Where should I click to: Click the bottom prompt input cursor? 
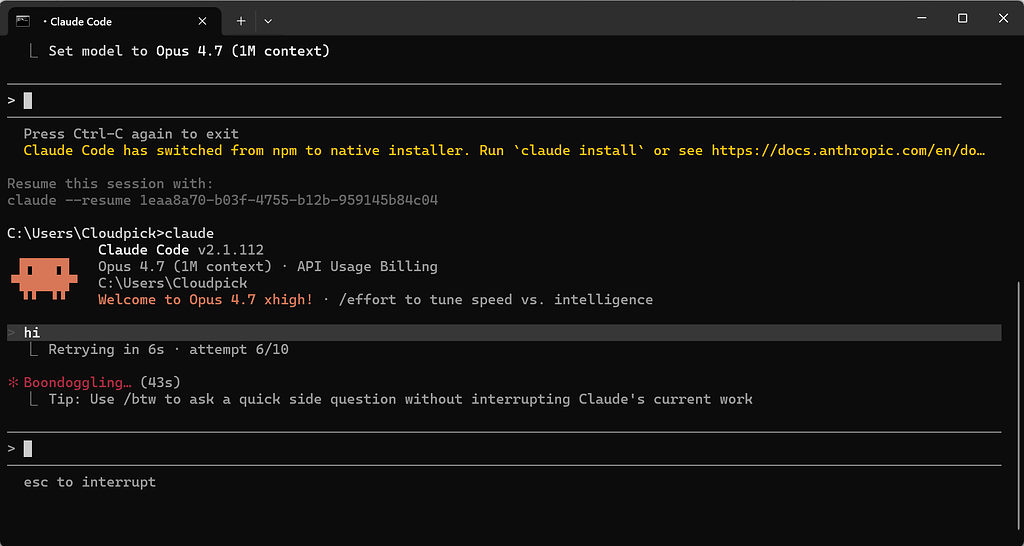coord(27,449)
